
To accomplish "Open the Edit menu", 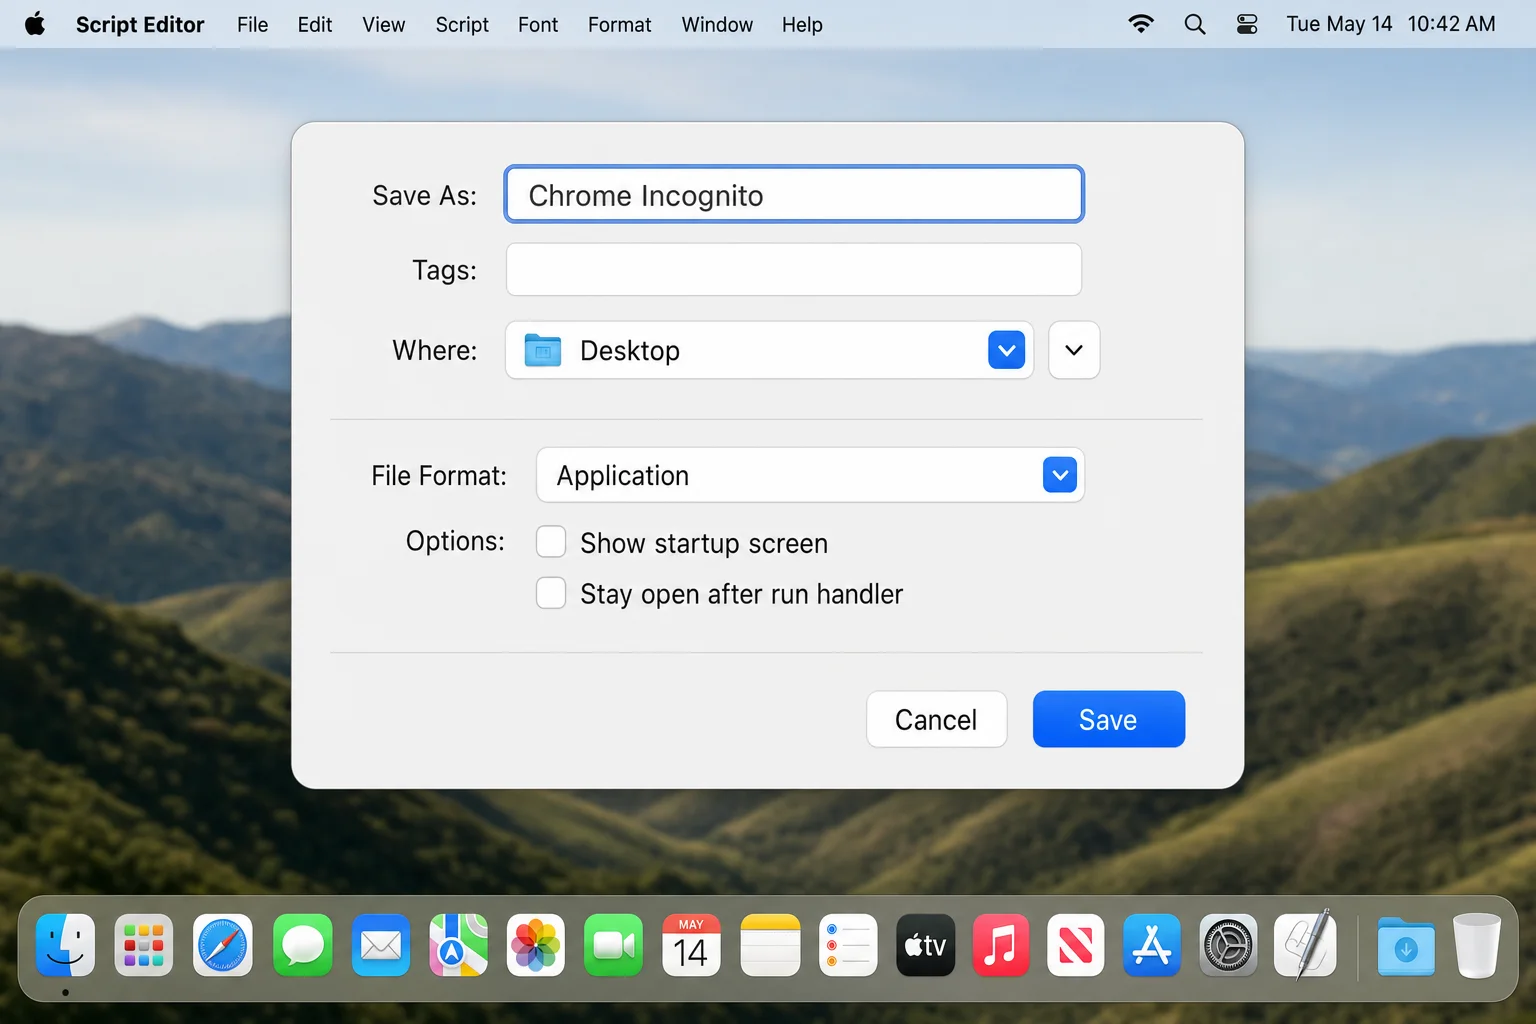I will tap(315, 24).
